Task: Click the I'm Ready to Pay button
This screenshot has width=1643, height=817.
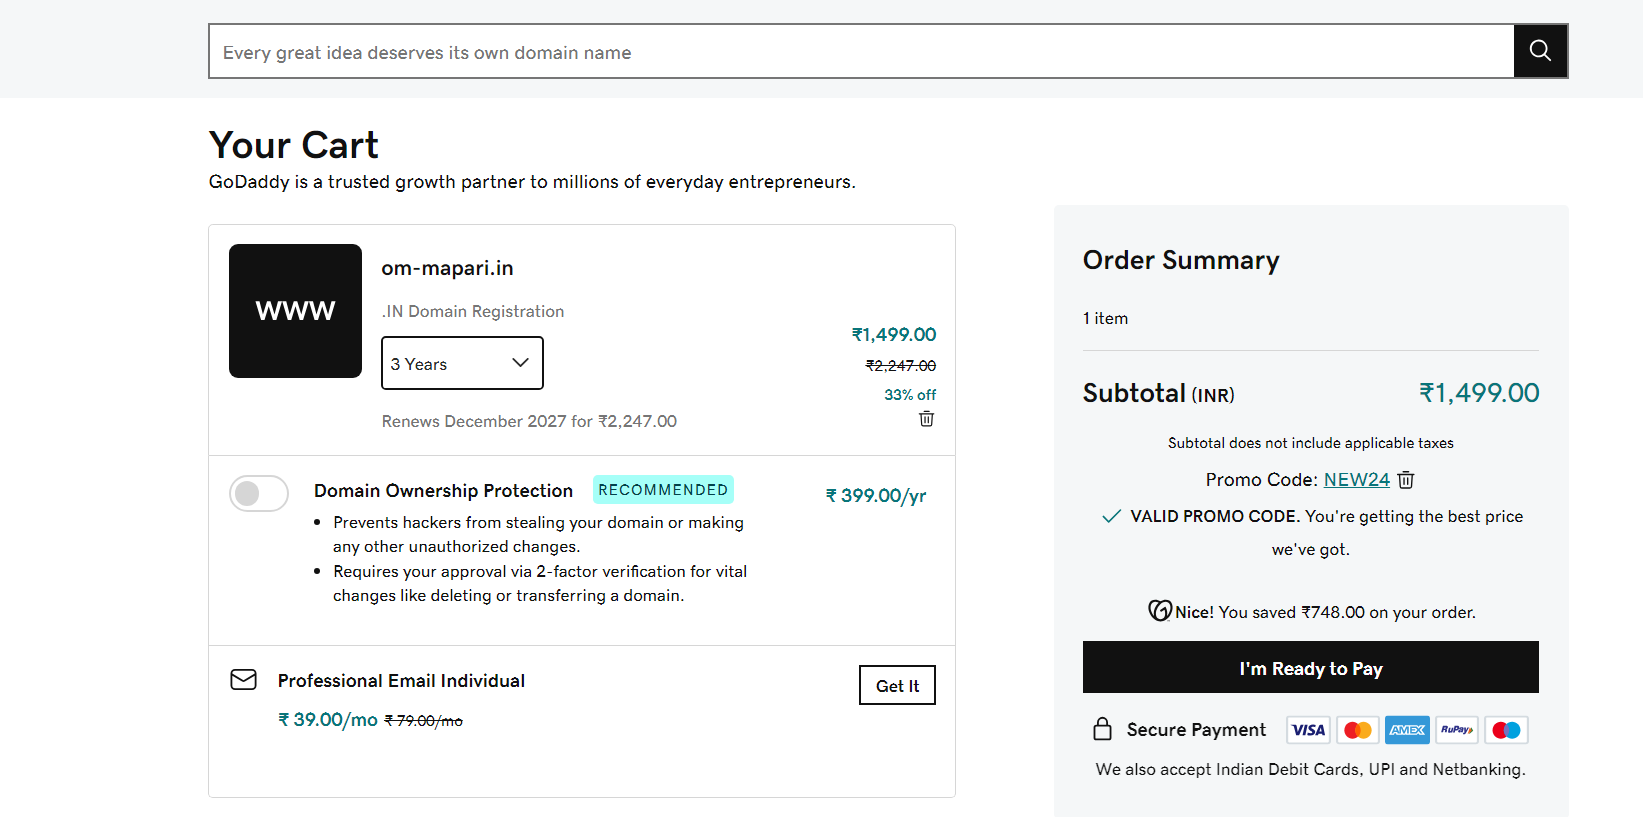Action: 1310,668
